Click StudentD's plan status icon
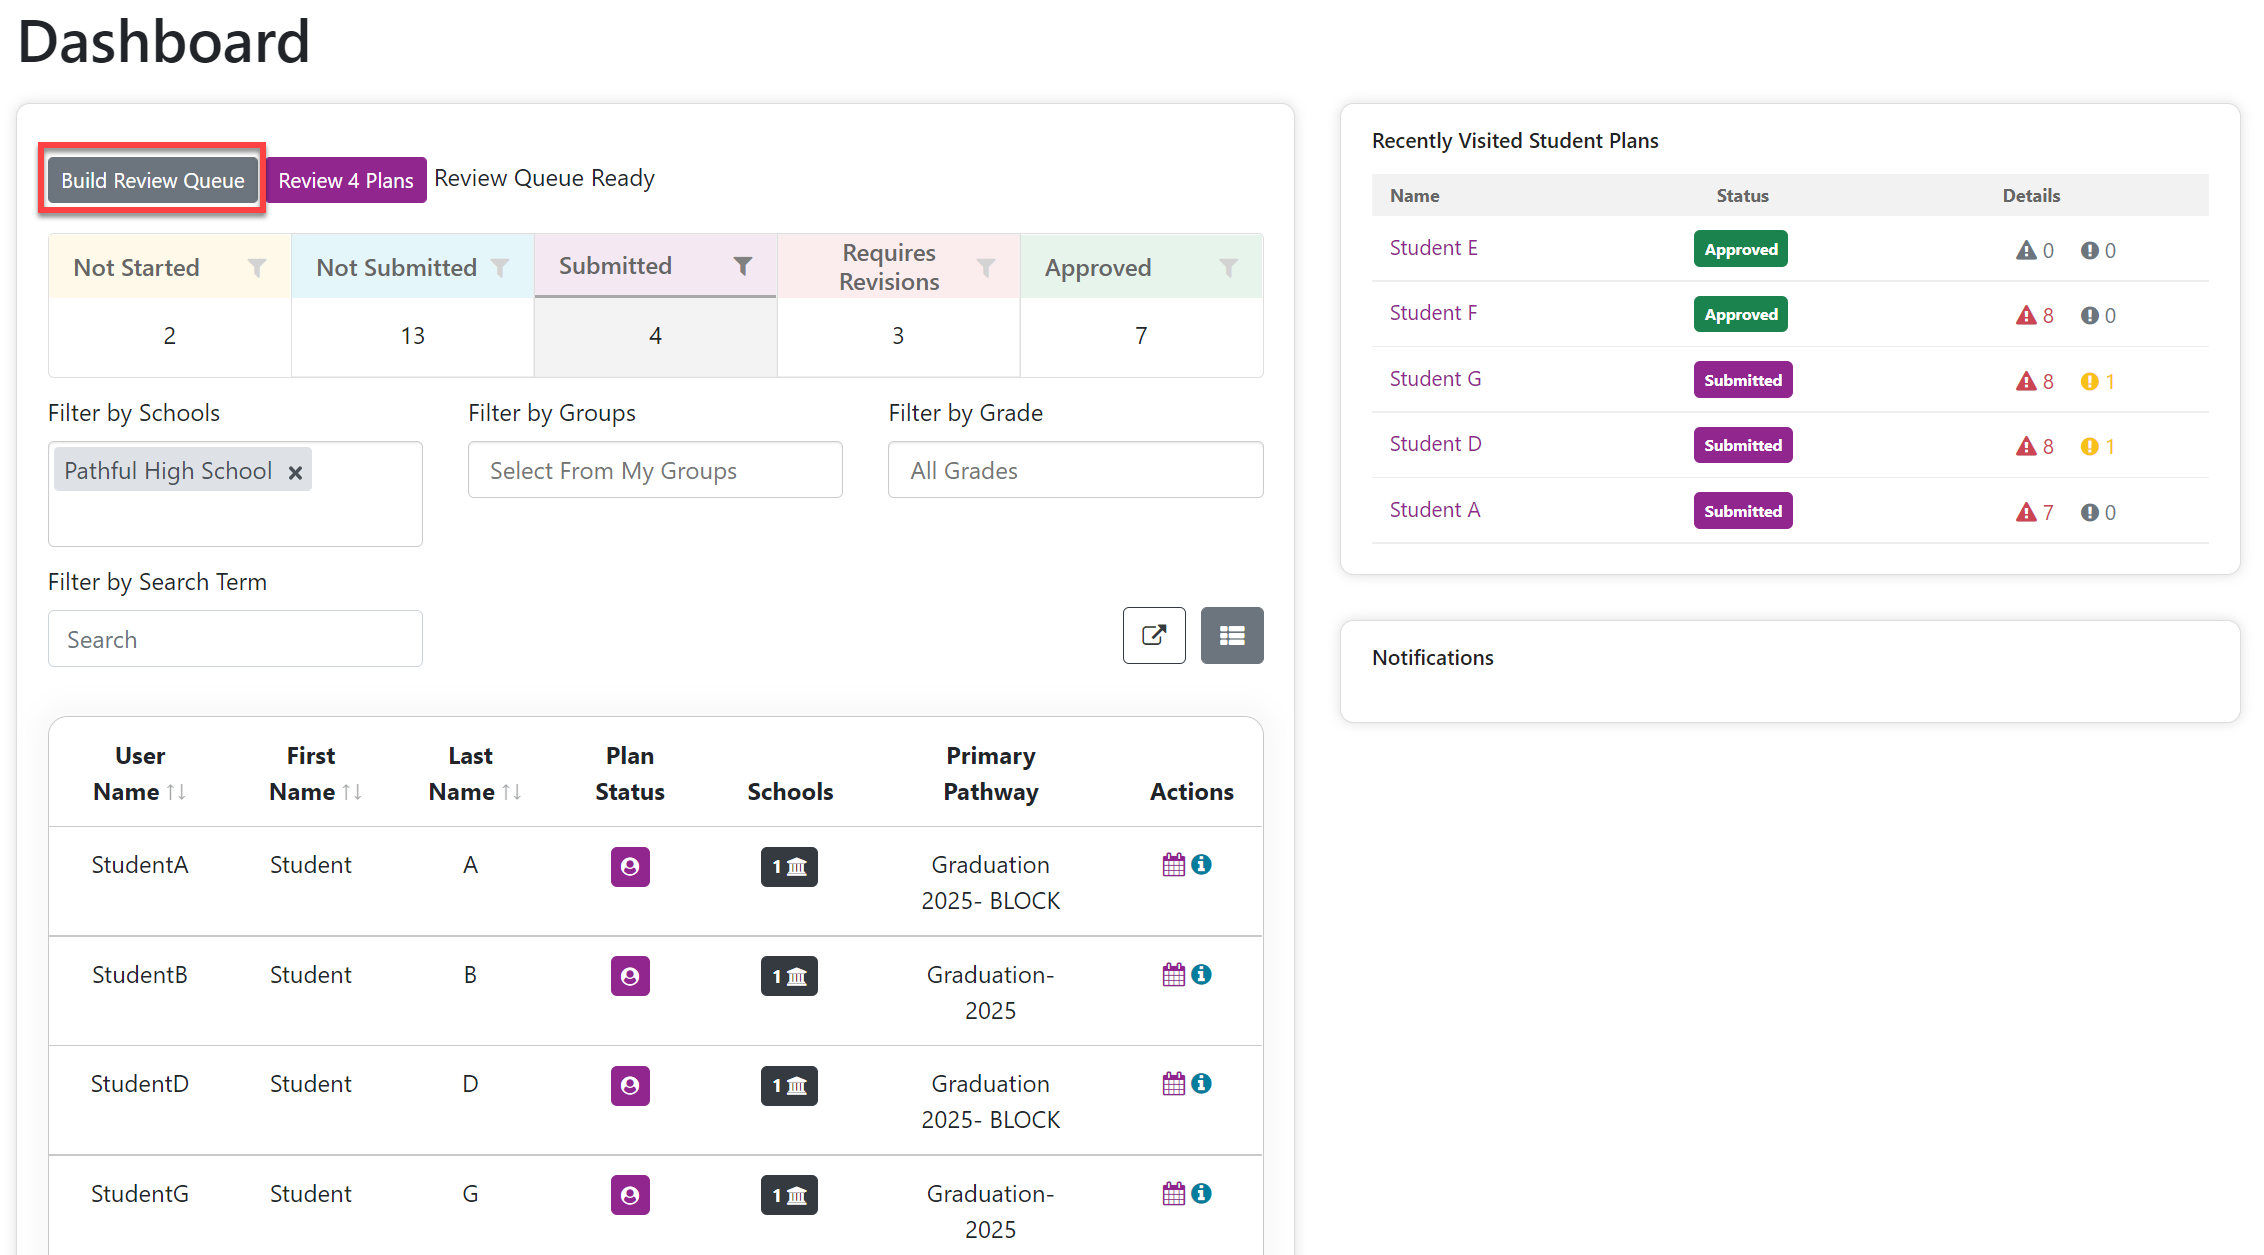Screen dimensions: 2264x1255 click(x=630, y=1085)
